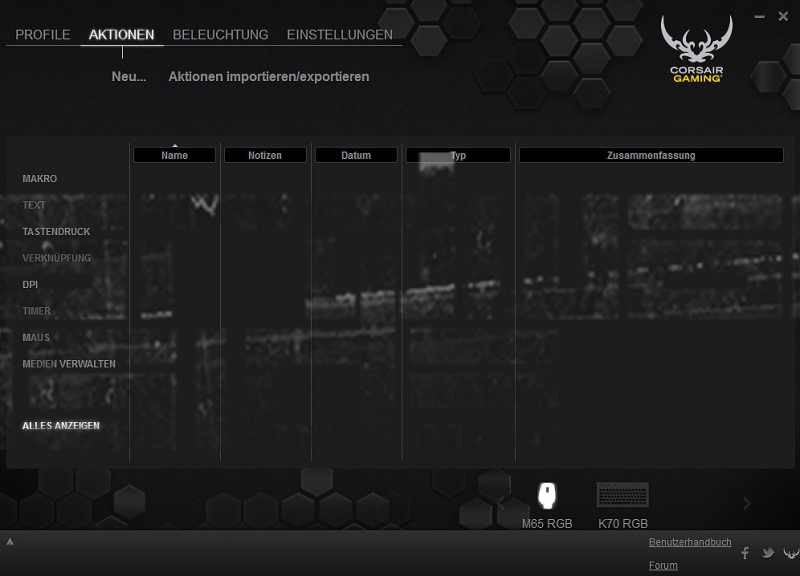Open the Forum link
Screen dimensions: 800x576
663,565
